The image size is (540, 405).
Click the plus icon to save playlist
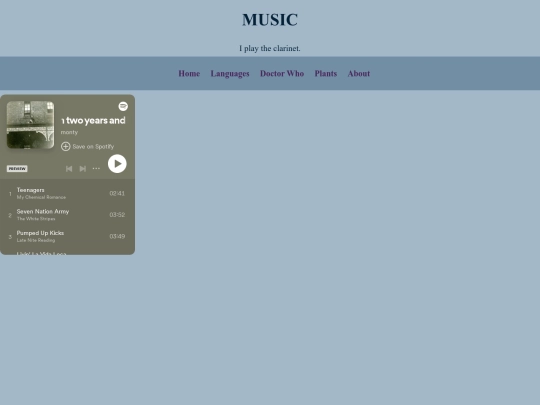(x=65, y=146)
